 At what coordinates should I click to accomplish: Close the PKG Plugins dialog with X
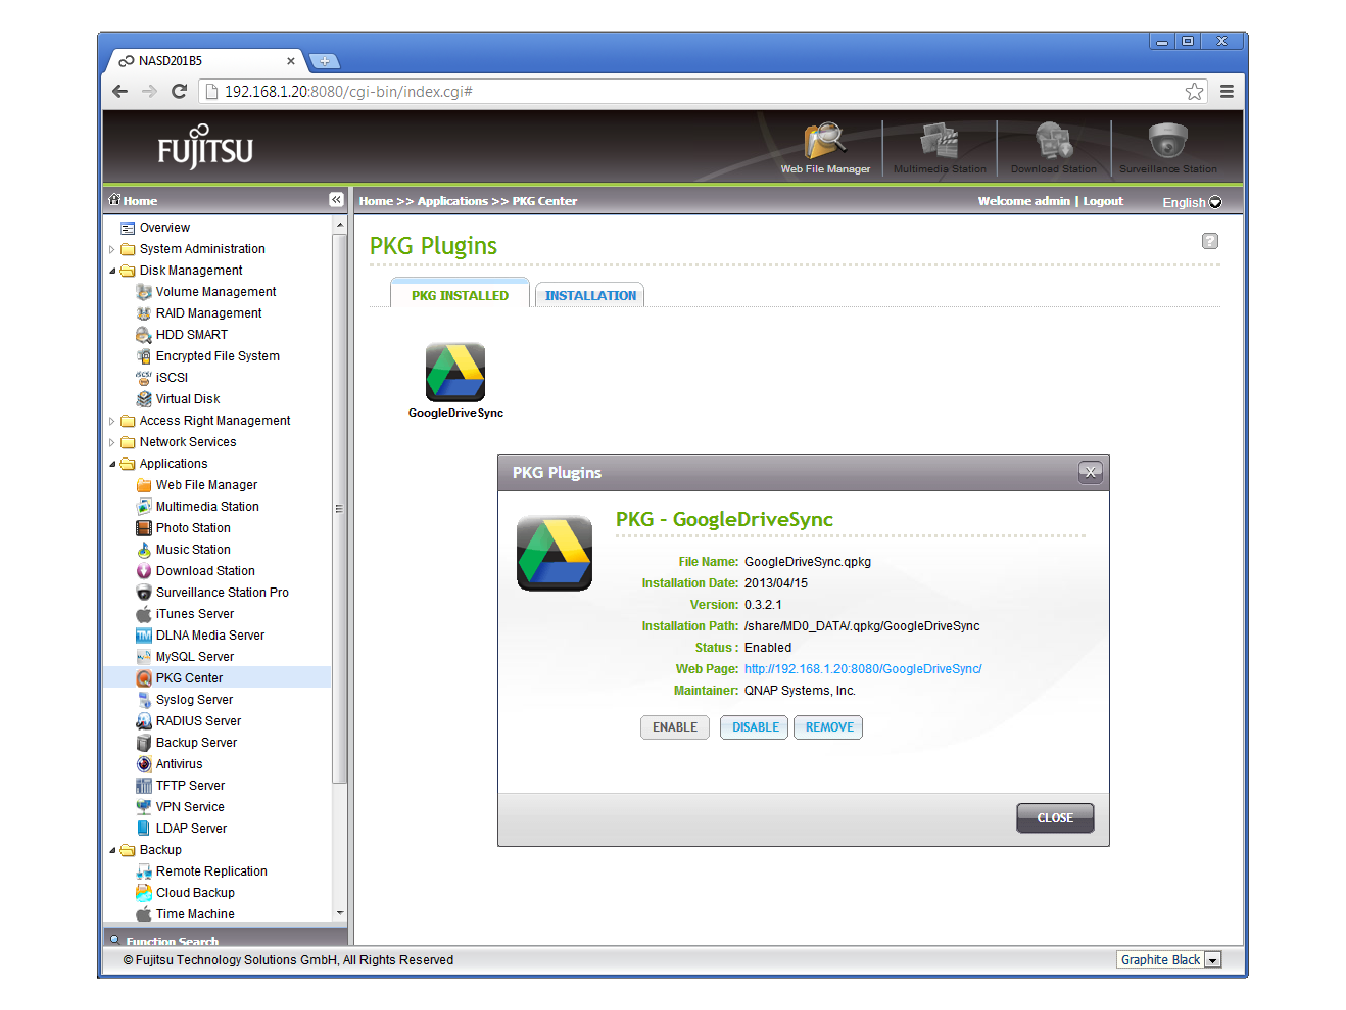point(1091,472)
